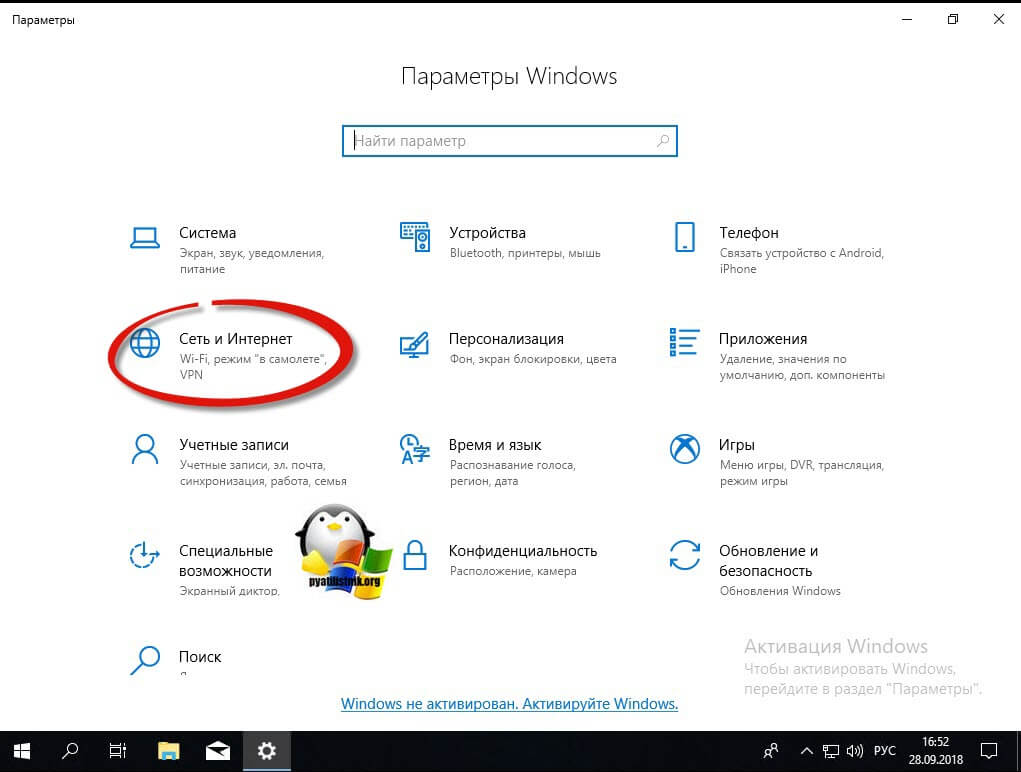Image resolution: width=1021 pixels, height=772 pixels.
Task: Open the Учетные записи person icon
Action: (145, 449)
